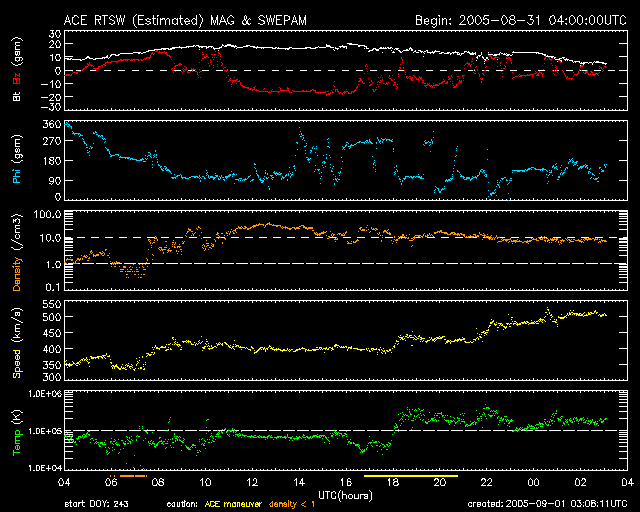Click the 'Begin: 2005-08-31 04:00:00UTC' text
The image size is (640, 512).
tap(520, 20)
